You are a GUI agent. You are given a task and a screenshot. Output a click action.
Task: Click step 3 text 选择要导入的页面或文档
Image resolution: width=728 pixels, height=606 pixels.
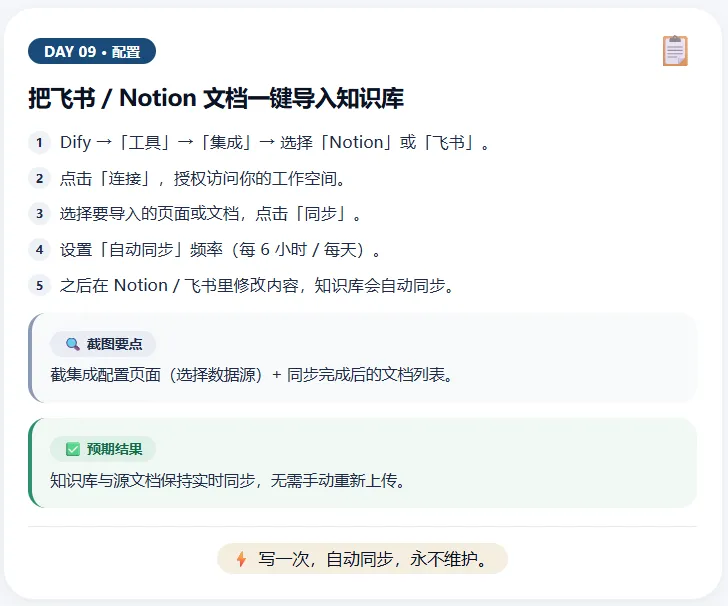[210, 214]
